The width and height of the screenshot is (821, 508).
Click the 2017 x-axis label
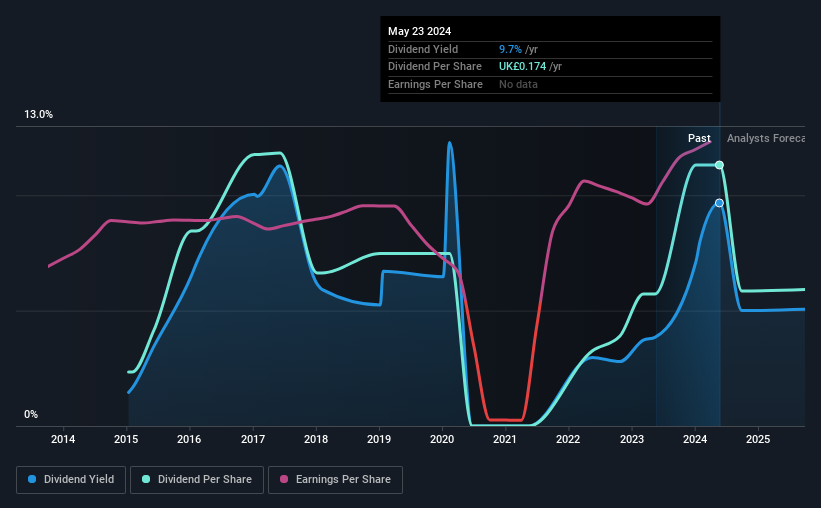(x=253, y=439)
